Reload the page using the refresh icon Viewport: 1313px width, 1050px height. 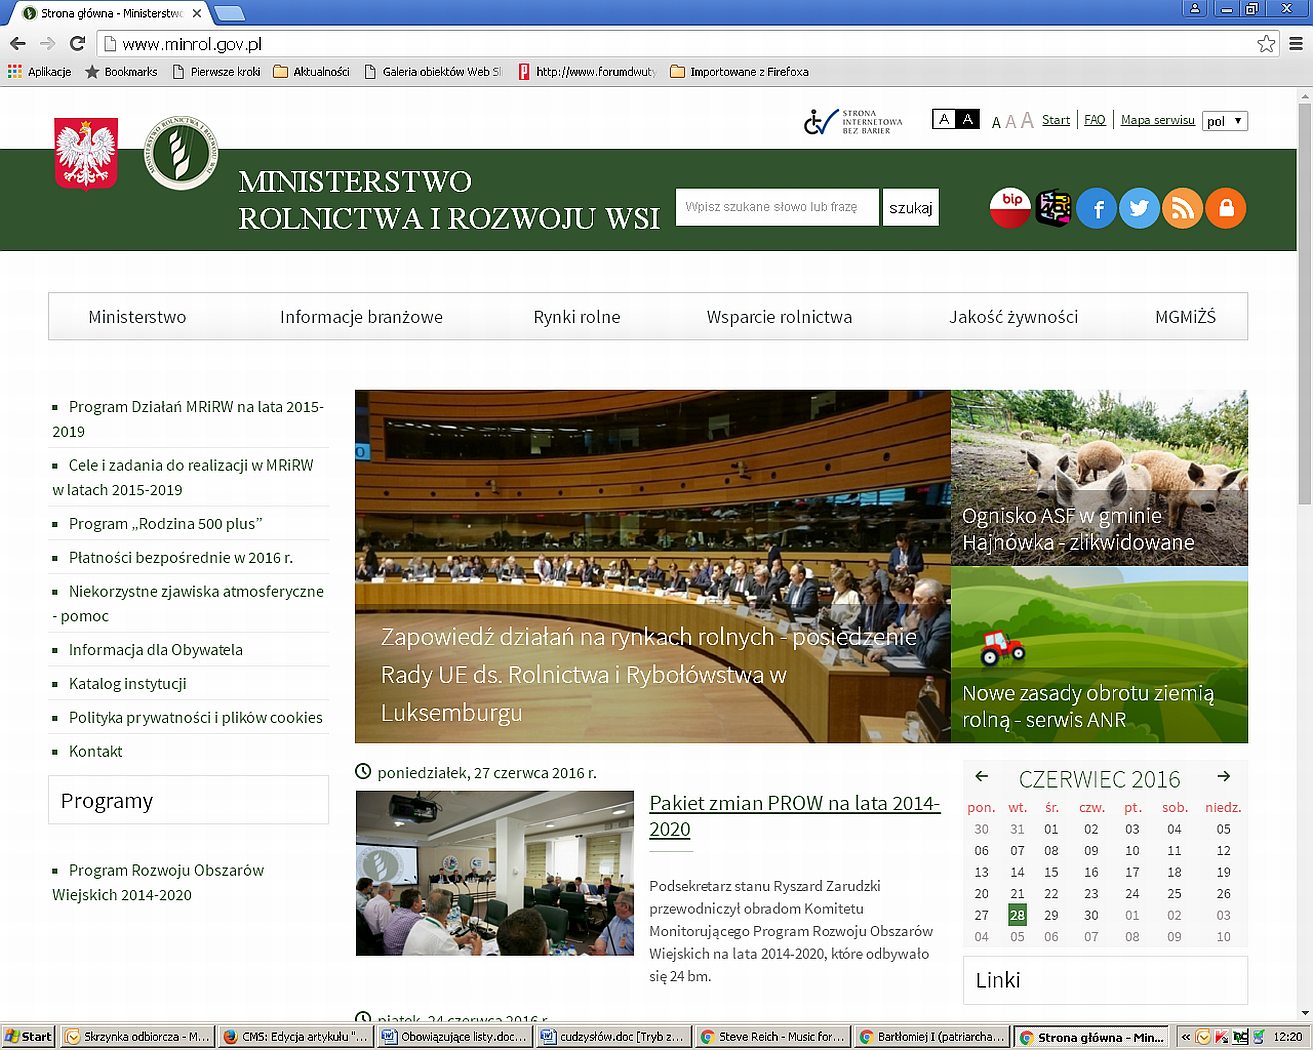(77, 44)
